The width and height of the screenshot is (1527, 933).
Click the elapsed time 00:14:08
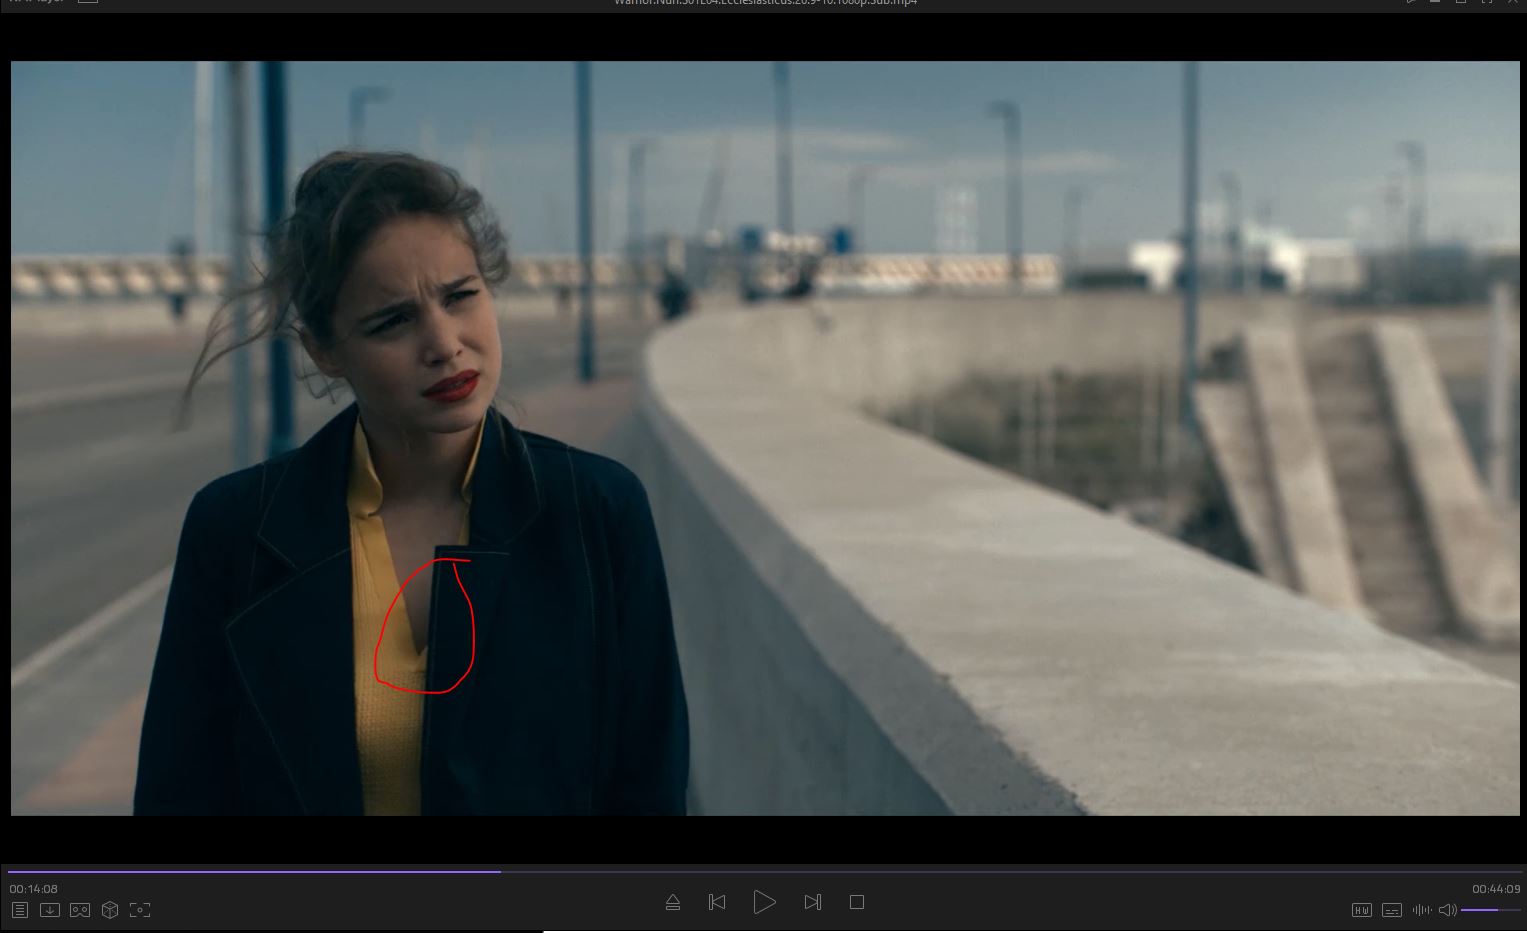(x=34, y=889)
